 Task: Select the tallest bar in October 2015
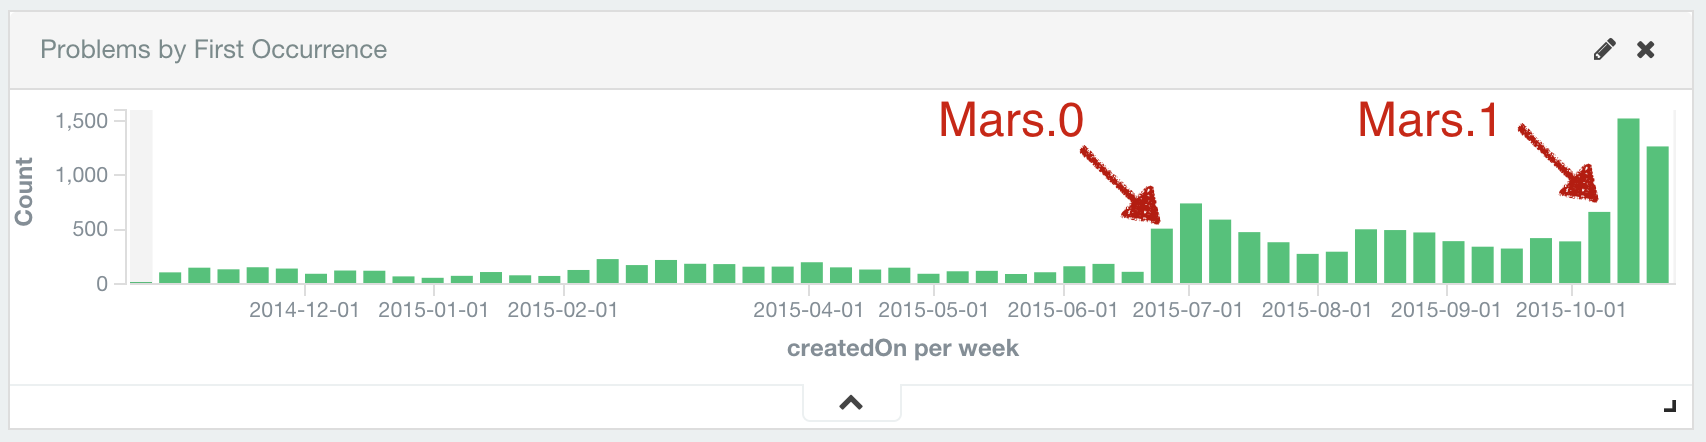tap(1628, 201)
